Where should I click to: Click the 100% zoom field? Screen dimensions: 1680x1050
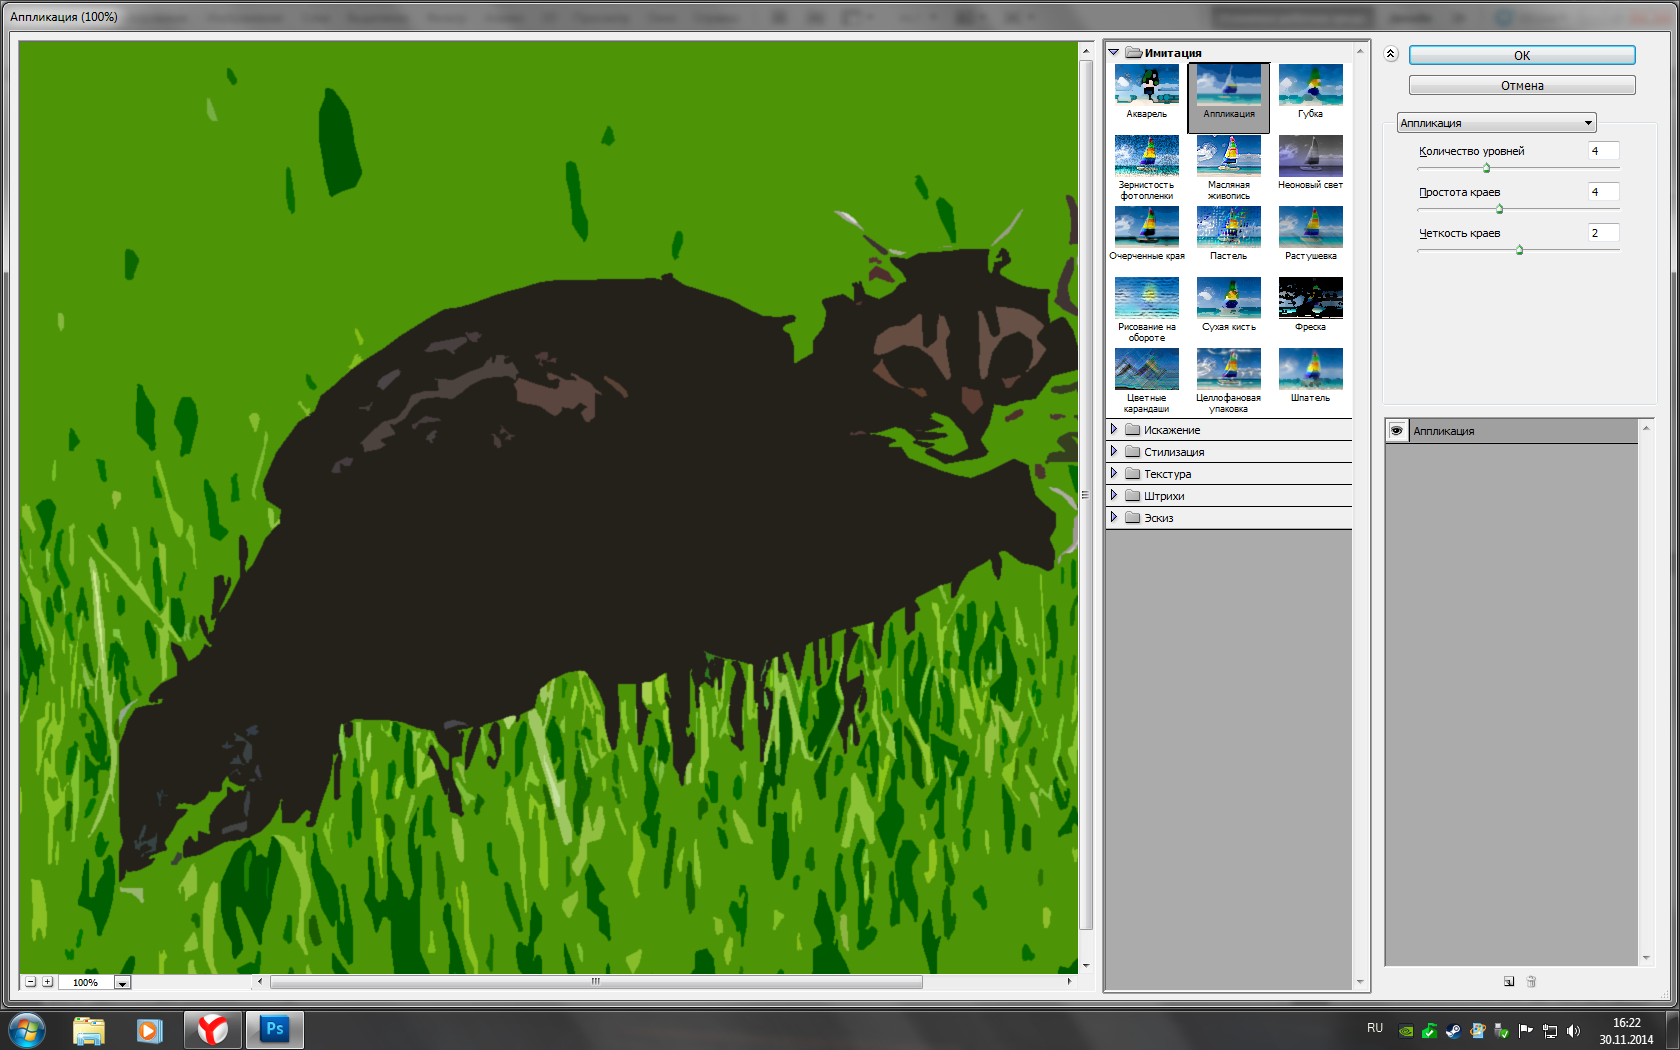86,983
